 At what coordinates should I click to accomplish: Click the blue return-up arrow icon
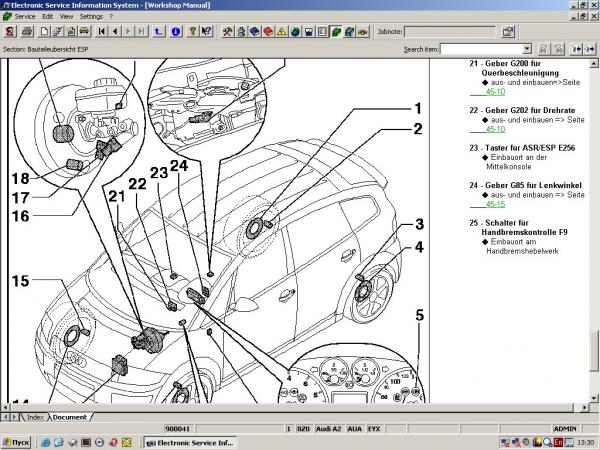pyautogui.click(x=158, y=31)
